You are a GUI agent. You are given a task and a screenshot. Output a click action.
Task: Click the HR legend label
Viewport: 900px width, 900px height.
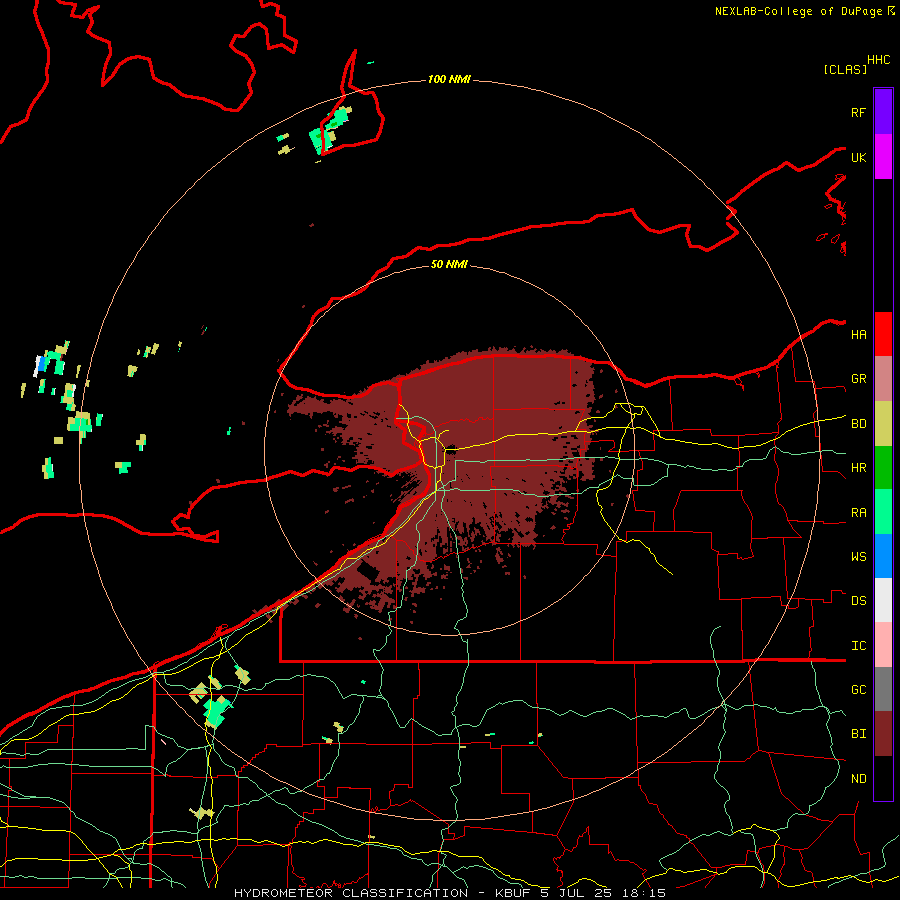tap(858, 468)
